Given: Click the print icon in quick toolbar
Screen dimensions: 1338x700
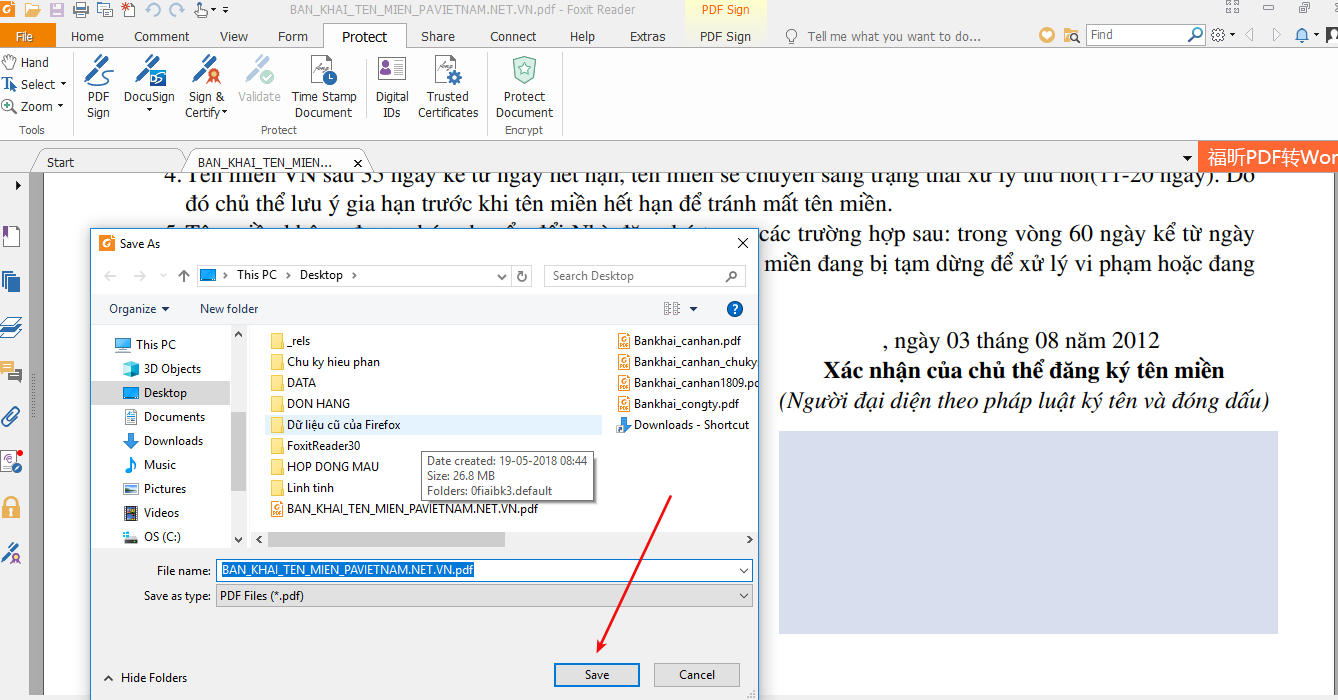Looking at the screenshot, I should click(80, 10).
